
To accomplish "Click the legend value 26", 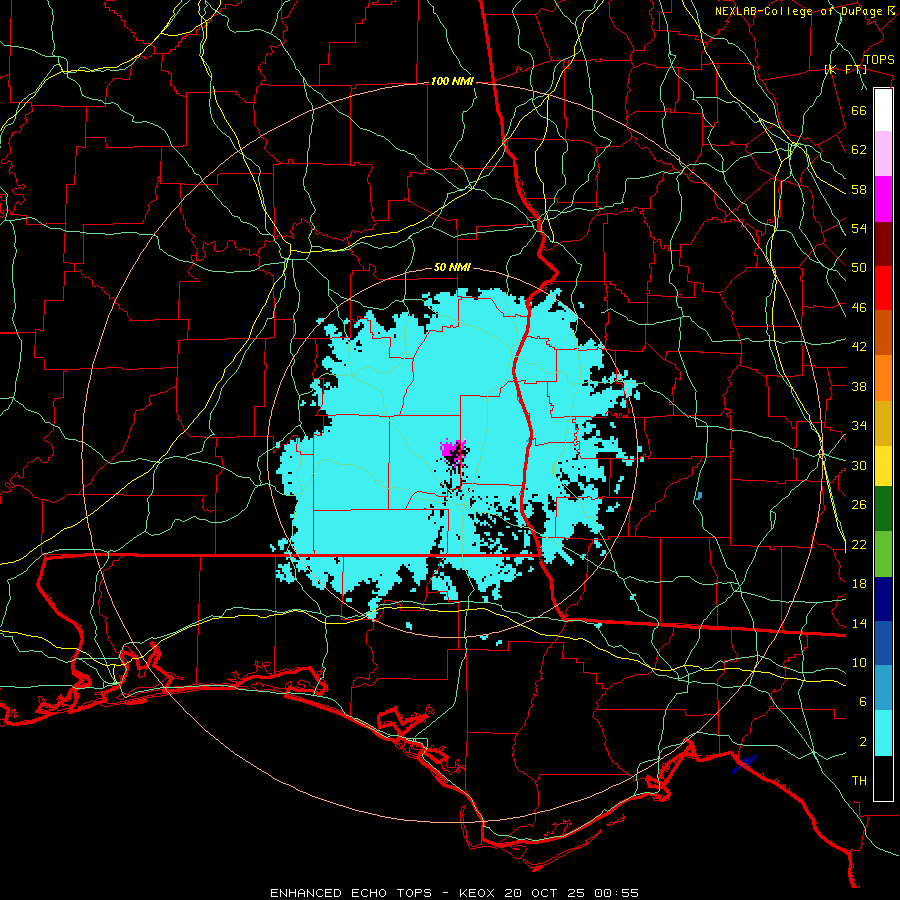I will pos(859,505).
